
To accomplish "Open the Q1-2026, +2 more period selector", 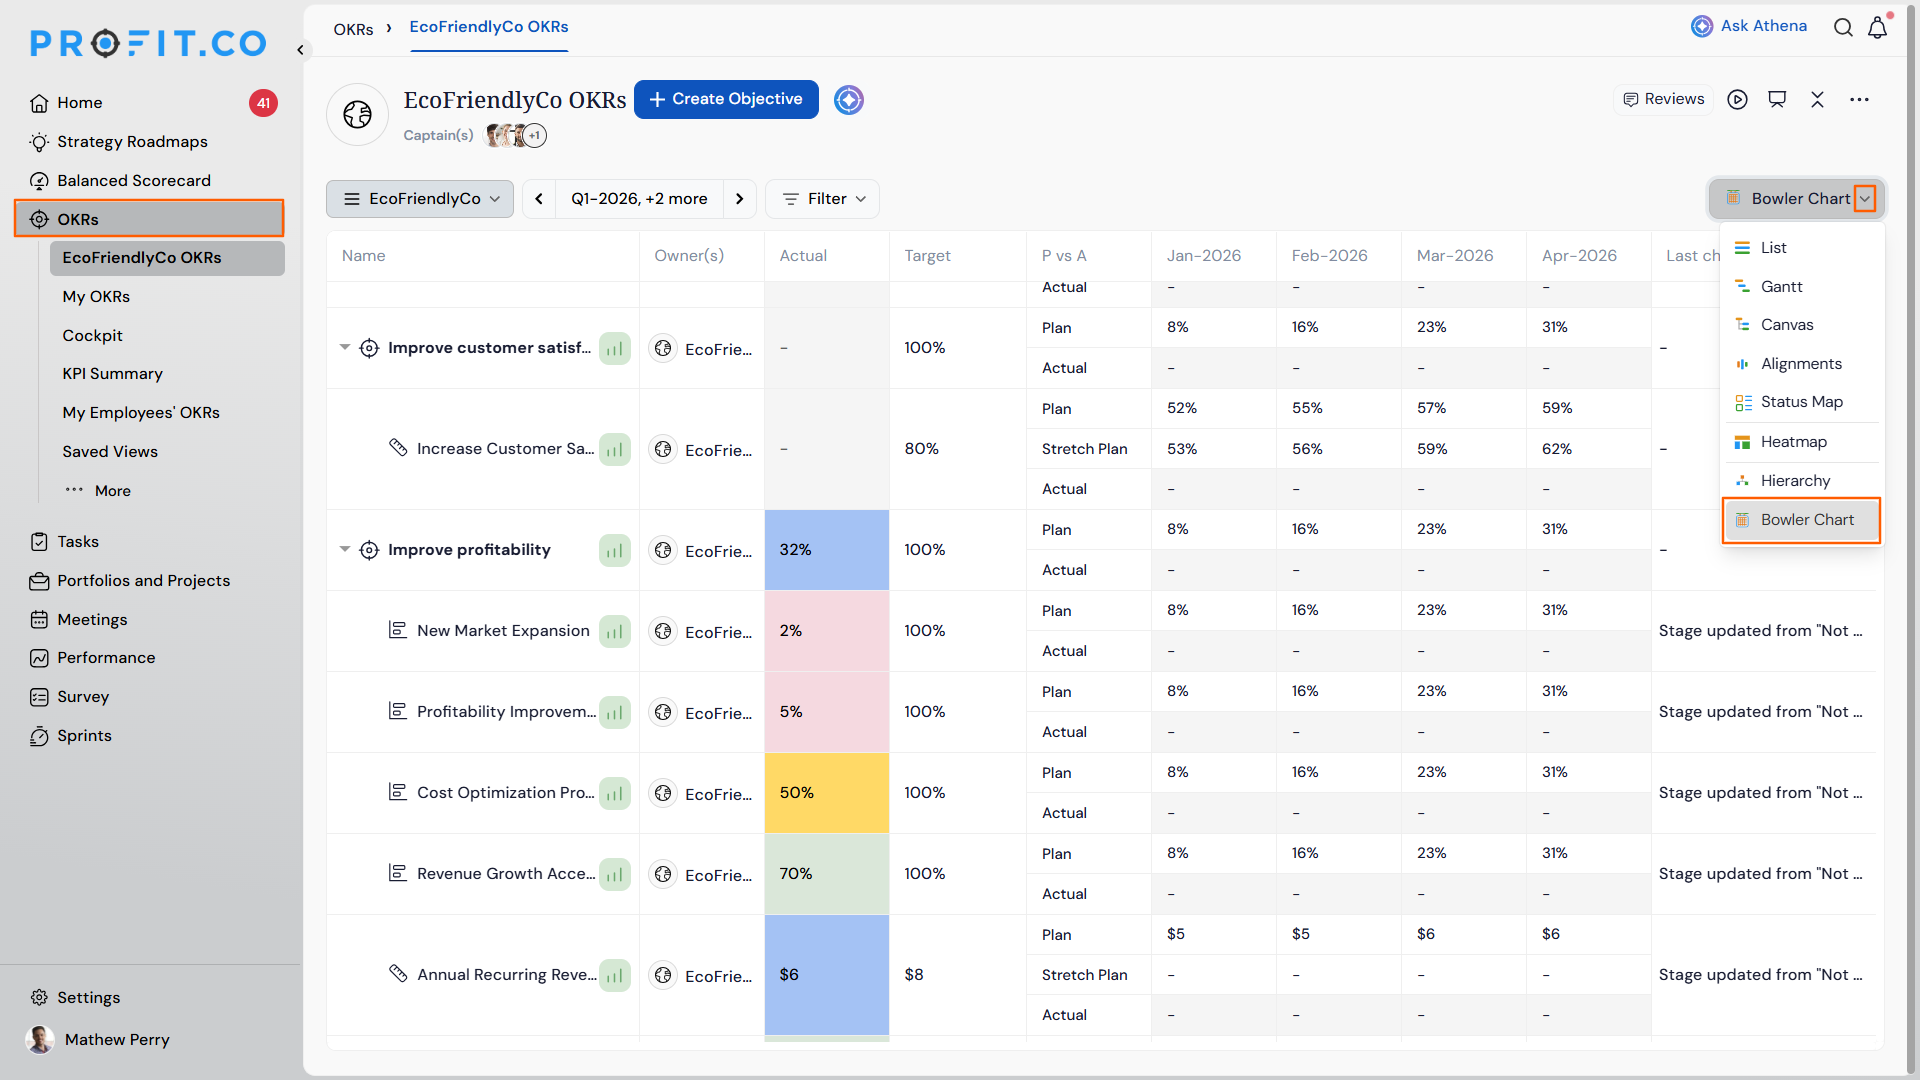I will pos(639,199).
